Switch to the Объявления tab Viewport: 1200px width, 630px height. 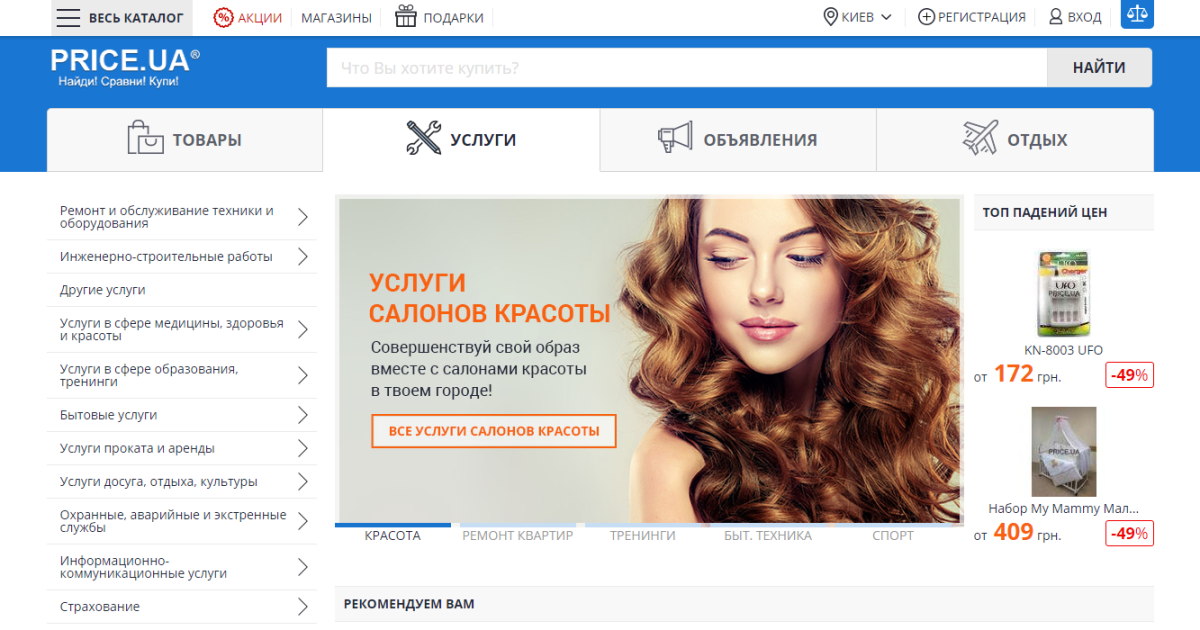coord(738,140)
